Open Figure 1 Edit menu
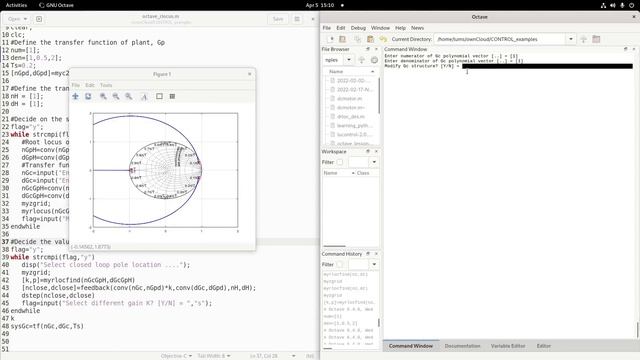 90,85
